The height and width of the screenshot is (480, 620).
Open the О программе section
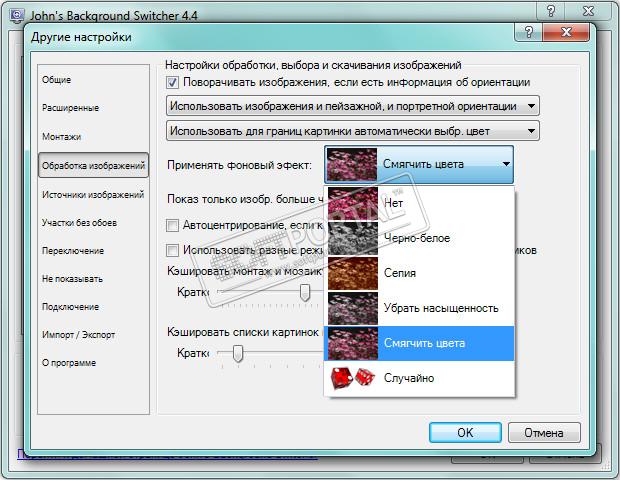69,363
